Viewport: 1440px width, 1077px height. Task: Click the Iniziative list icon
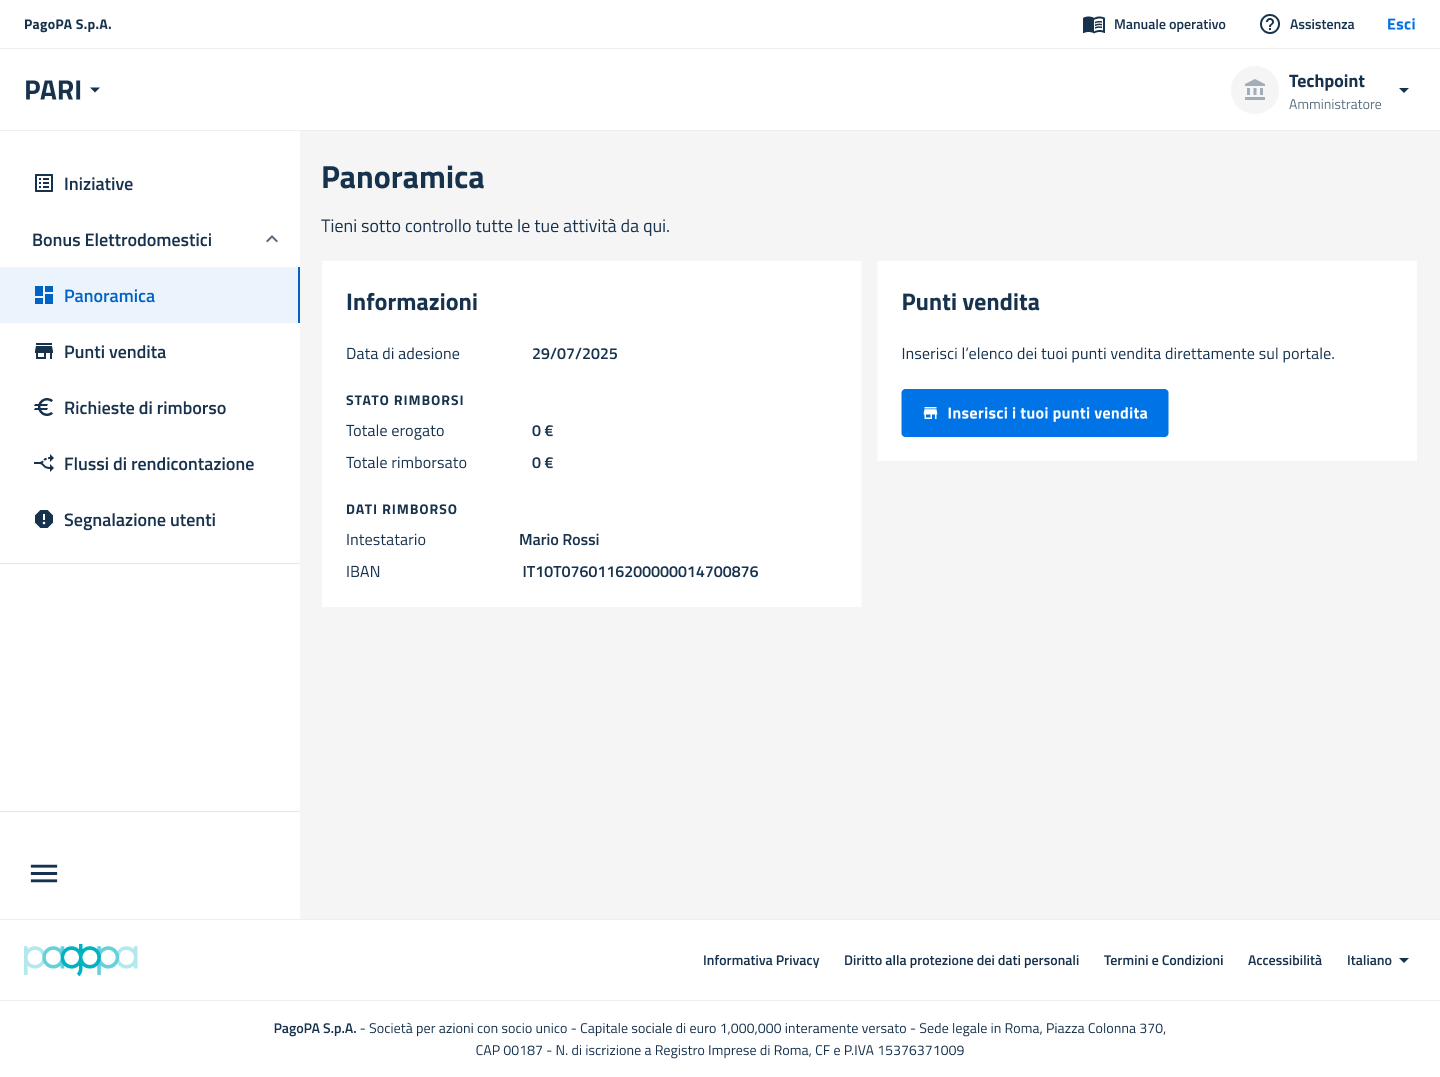(44, 183)
